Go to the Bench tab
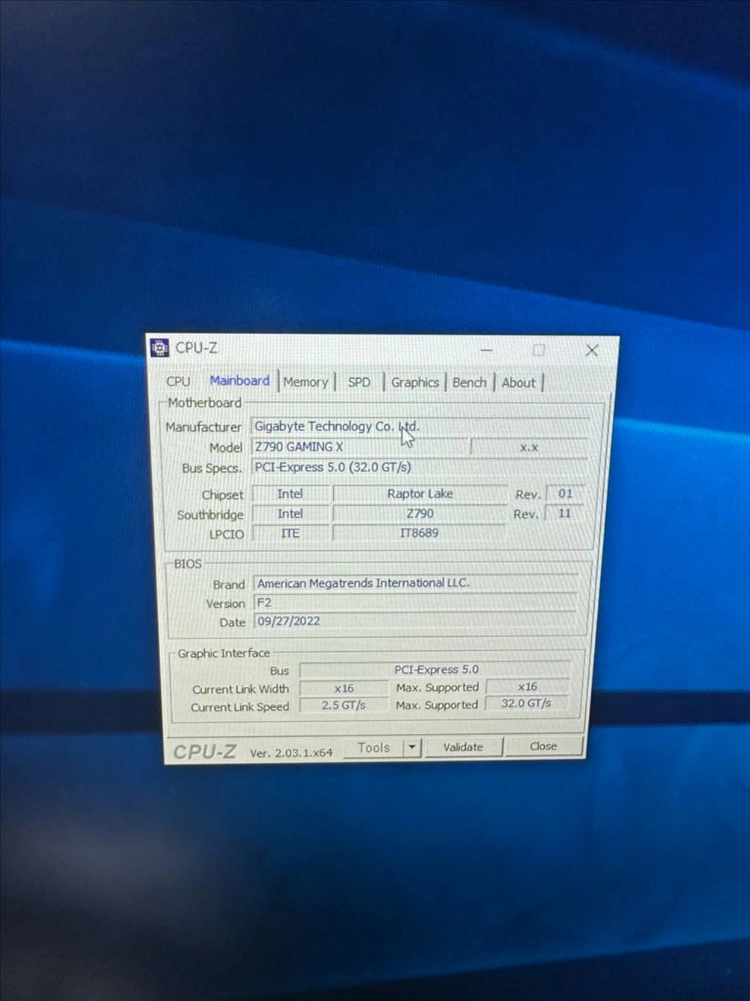 pos(469,382)
